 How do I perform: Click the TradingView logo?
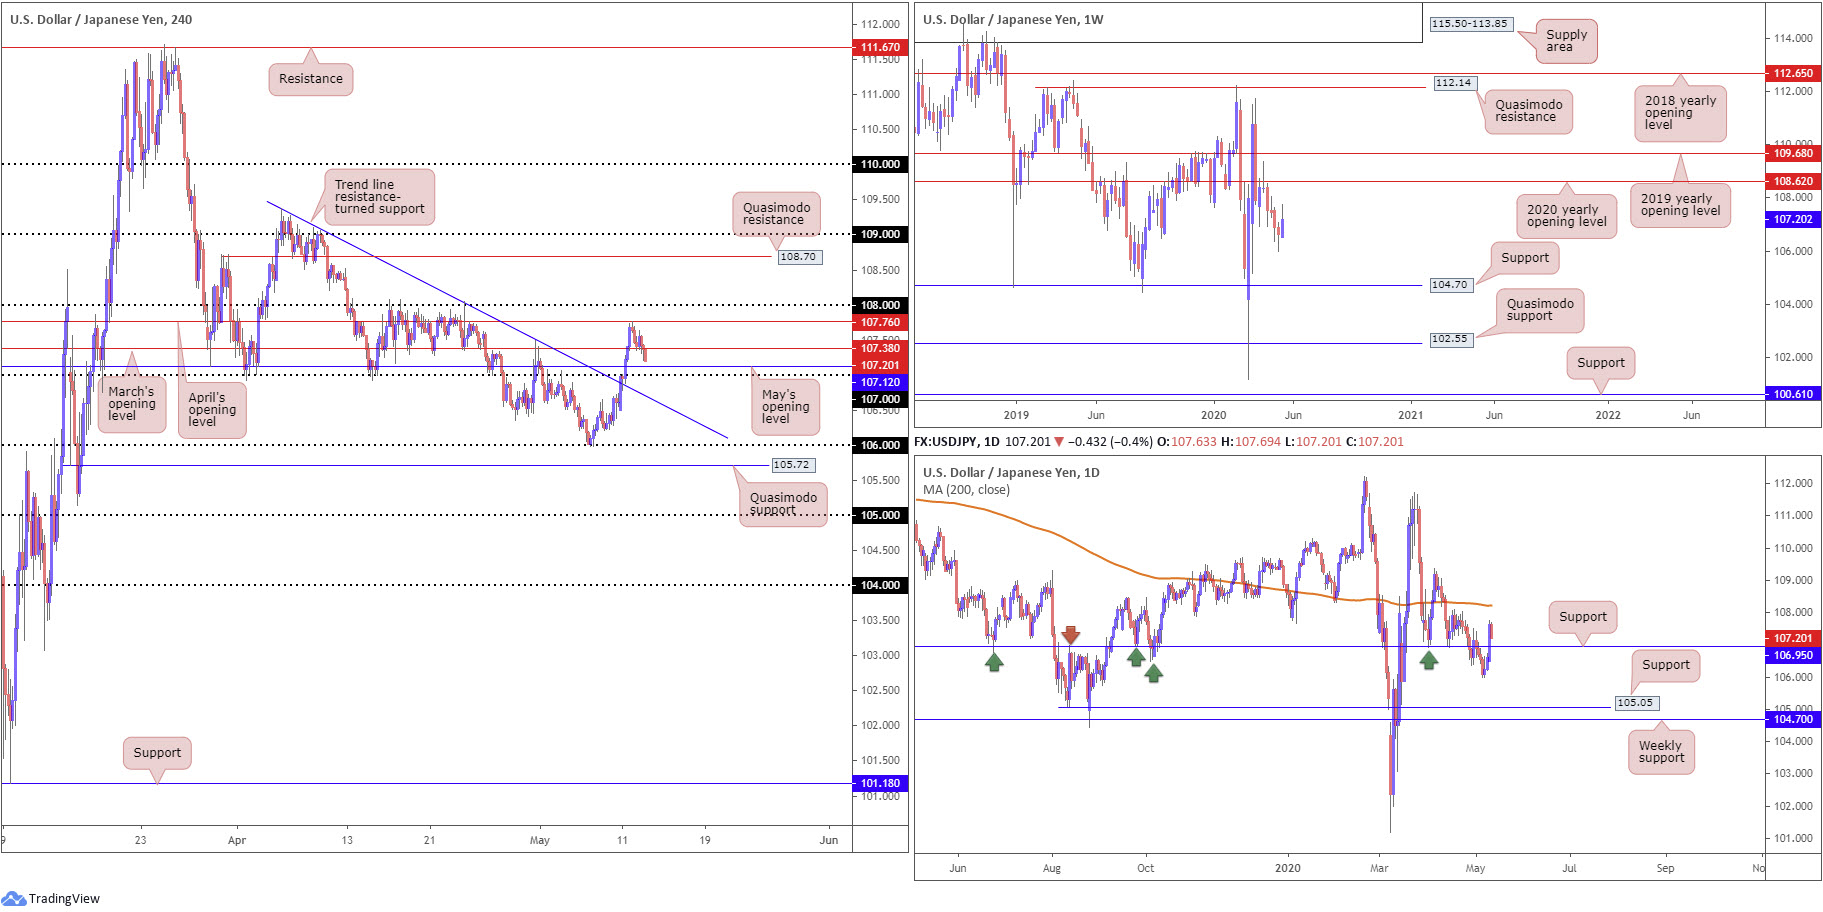point(51,898)
